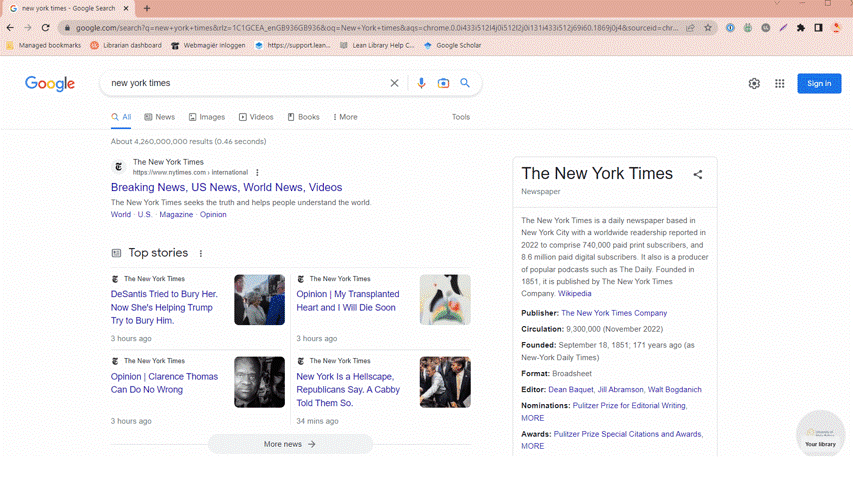
Task: Open the More search filters dropdown
Action: (345, 117)
